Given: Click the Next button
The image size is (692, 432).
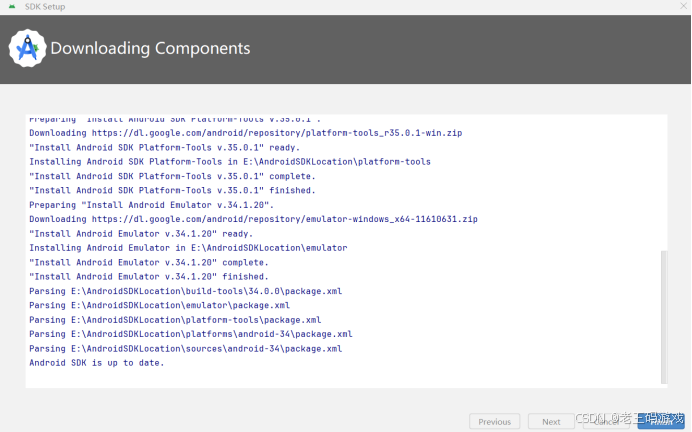Looking at the screenshot, I should point(551,421).
